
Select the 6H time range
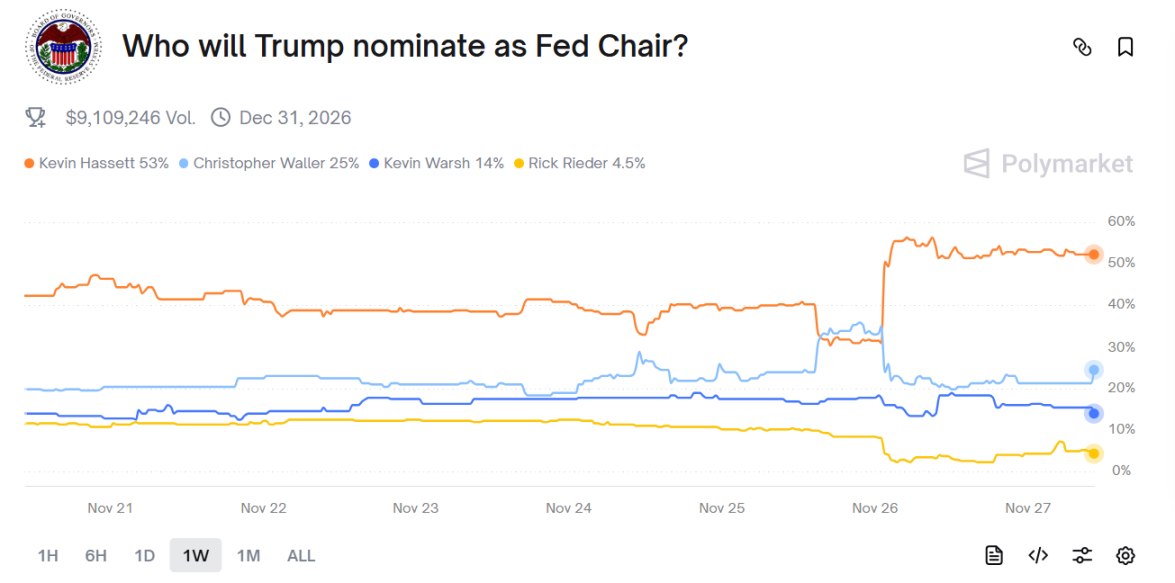tap(96, 556)
